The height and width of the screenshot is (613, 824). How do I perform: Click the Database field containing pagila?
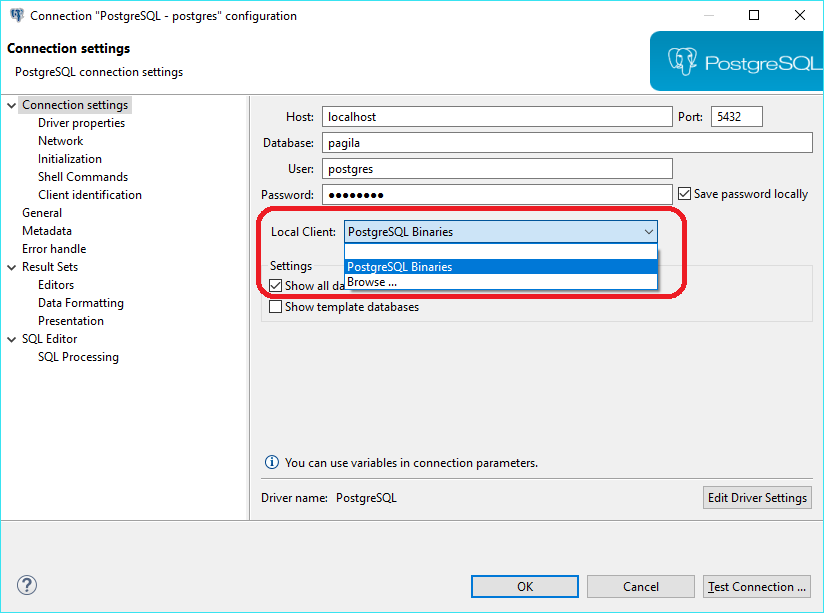point(568,143)
